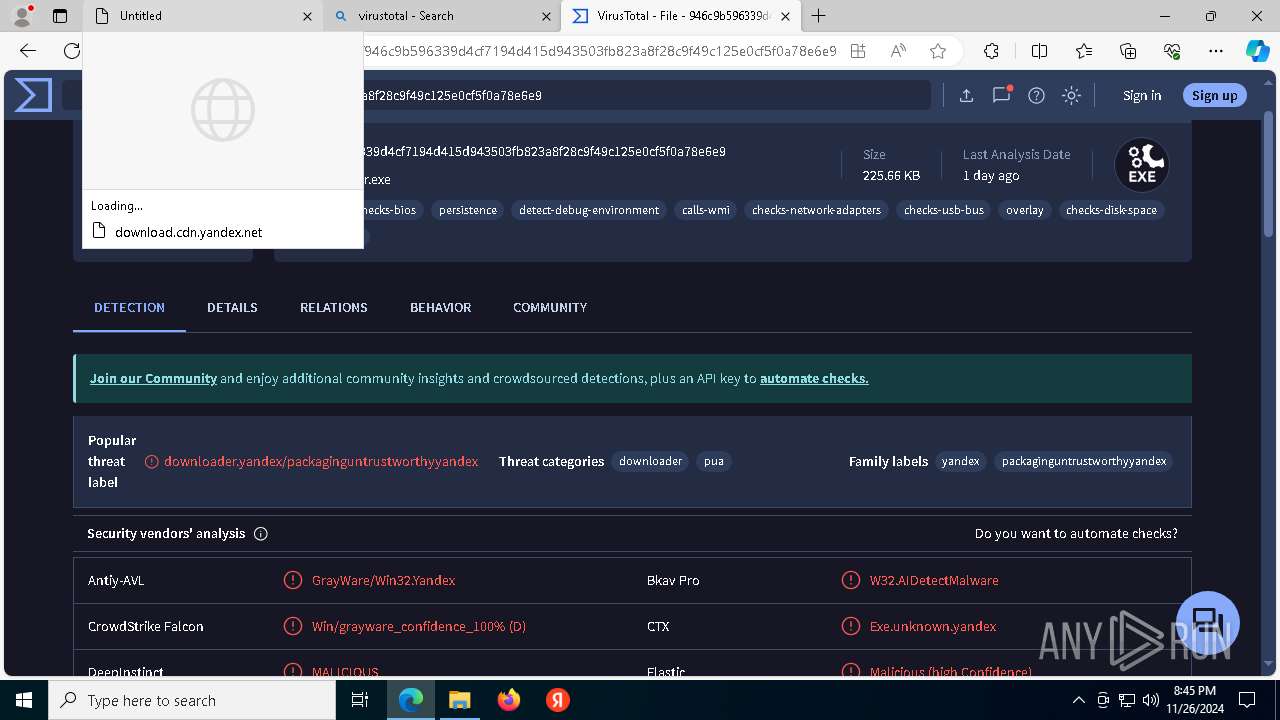1280x720 pixels.
Task: Open the Extensions puzzle icon
Action: 991,51
